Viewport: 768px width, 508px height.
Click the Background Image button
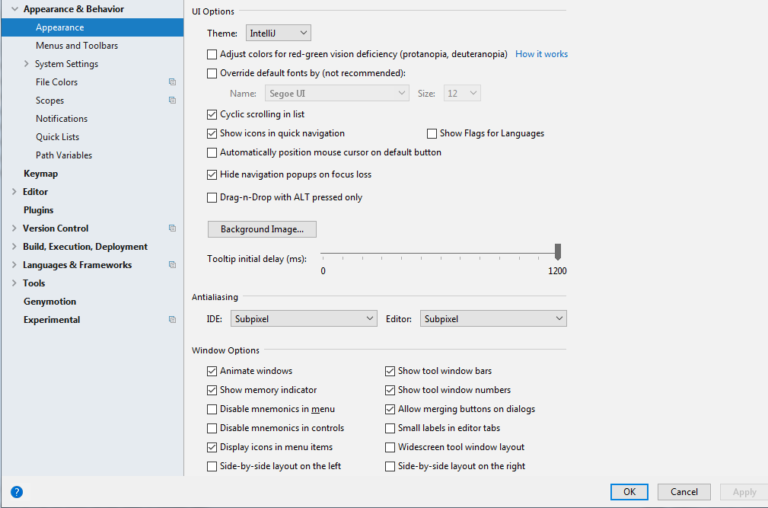click(x=262, y=229)
